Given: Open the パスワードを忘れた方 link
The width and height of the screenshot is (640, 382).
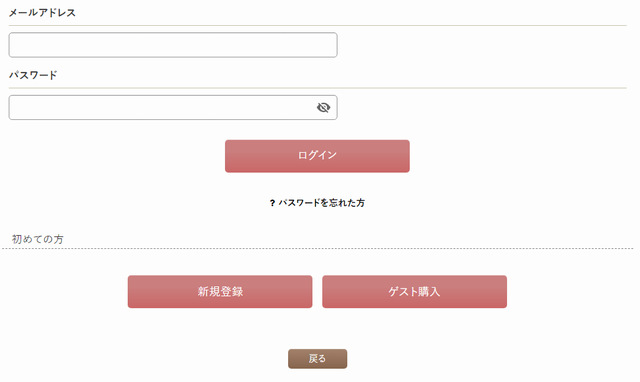Looking at the screenshot, I should pos(322,203).
